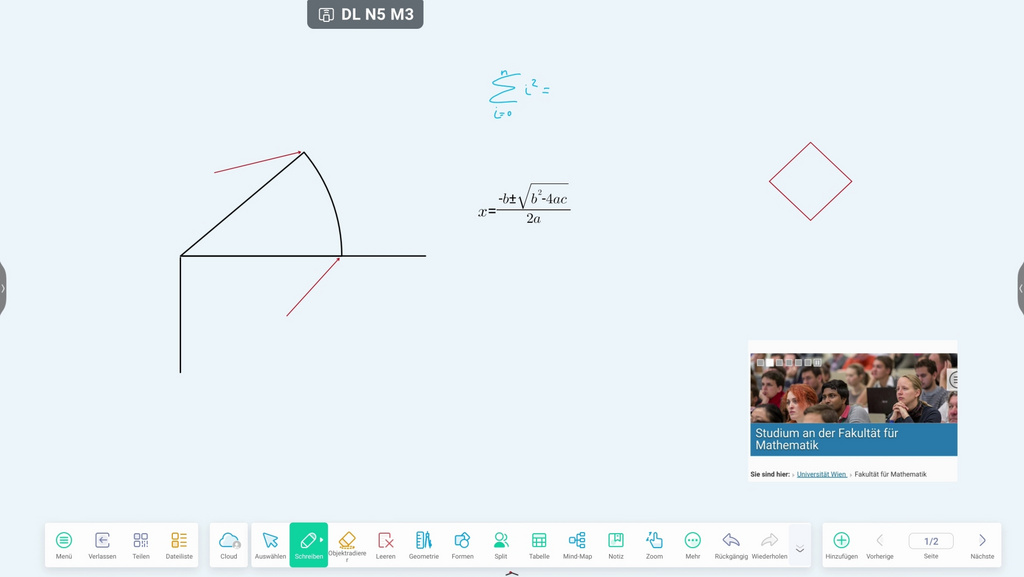Expand the left side panel handle
The width and height of the screenshot is (1024, 577).
3,288
